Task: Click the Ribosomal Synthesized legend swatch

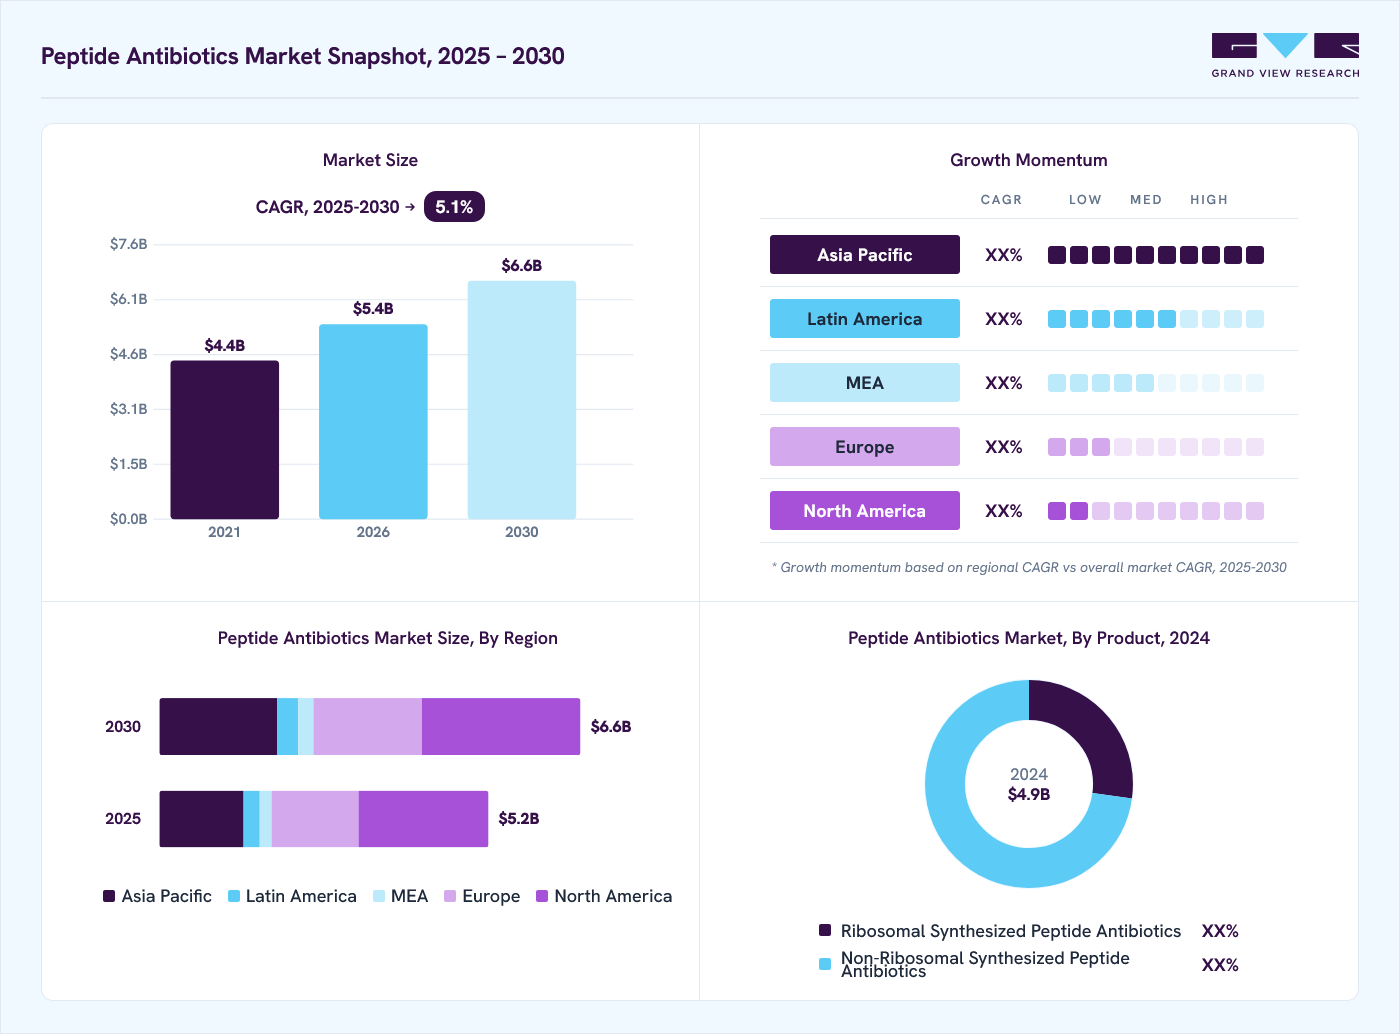Action: coord(825,931)
